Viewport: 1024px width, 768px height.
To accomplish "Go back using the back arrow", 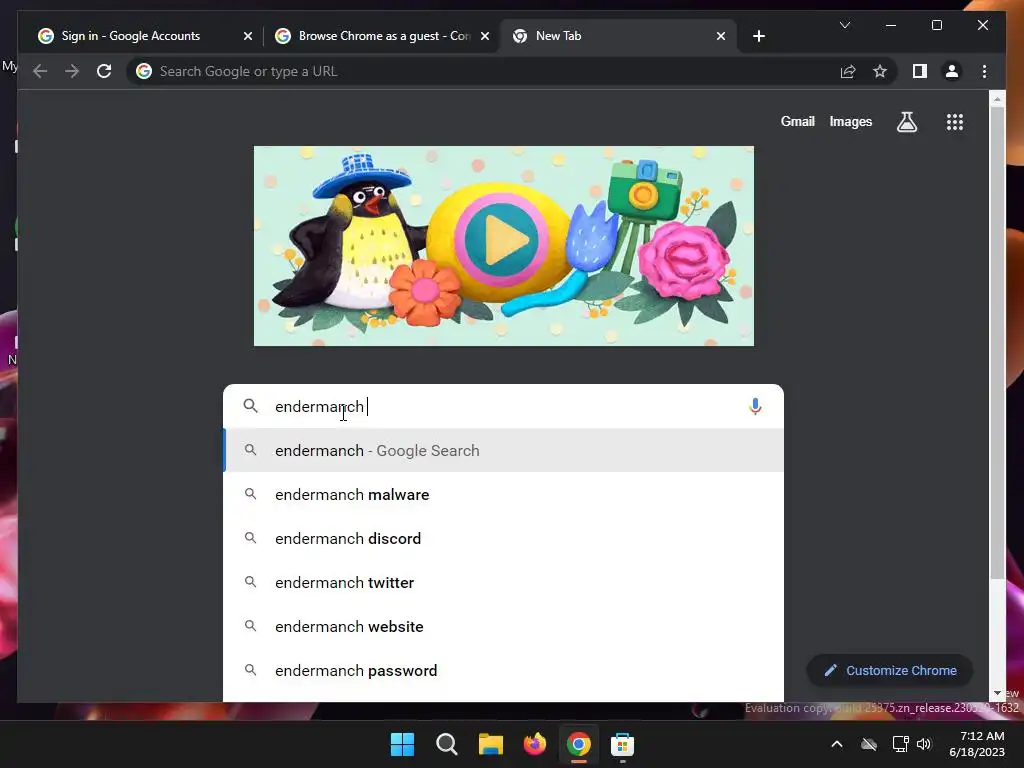I will (40, 71).
